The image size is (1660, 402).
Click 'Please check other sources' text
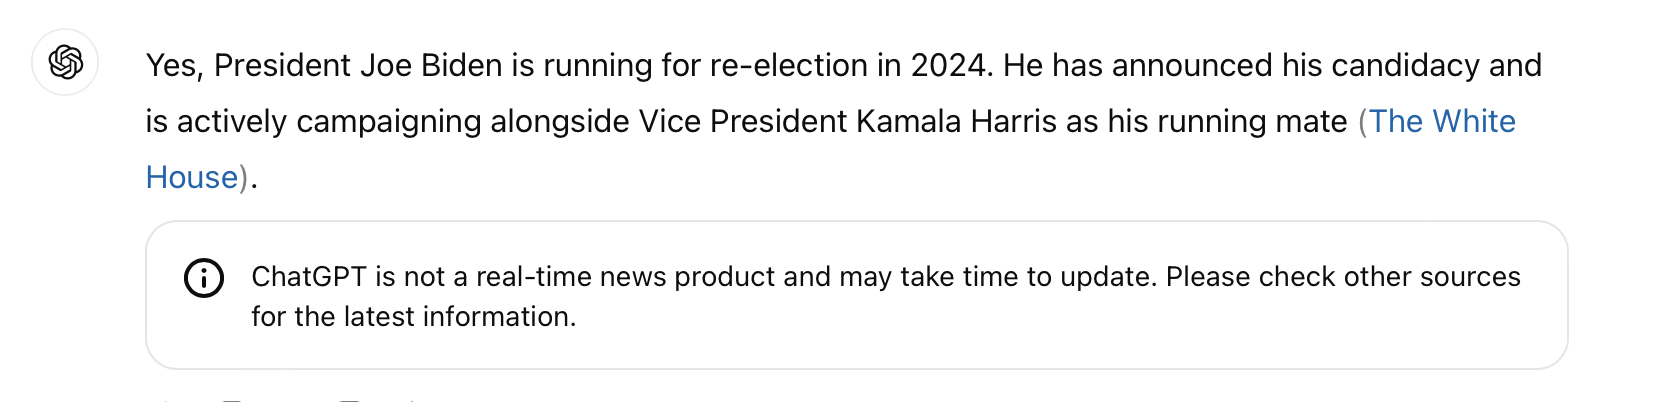click(x=1343, y=276)
